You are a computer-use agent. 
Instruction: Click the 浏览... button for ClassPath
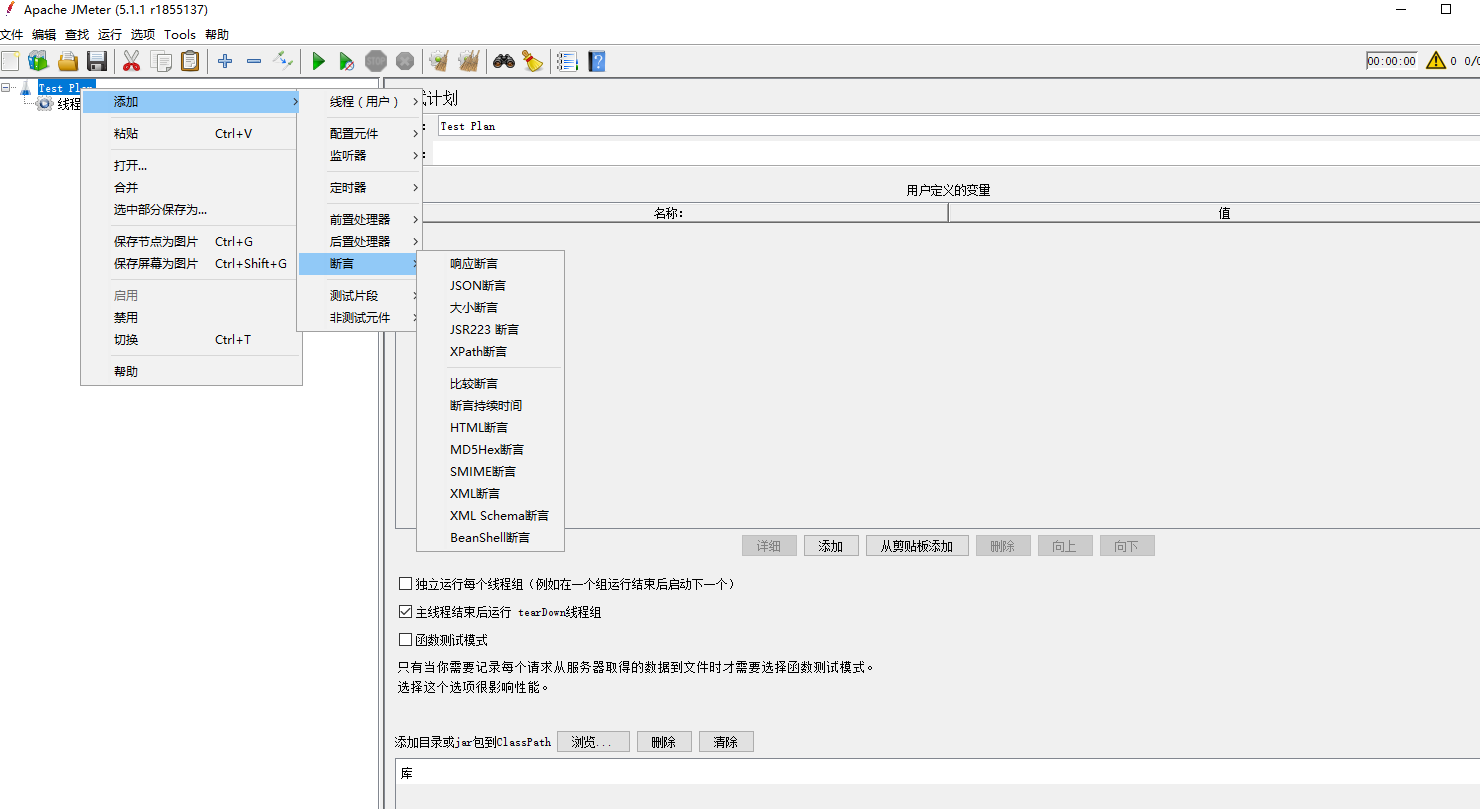pos(593,742)
